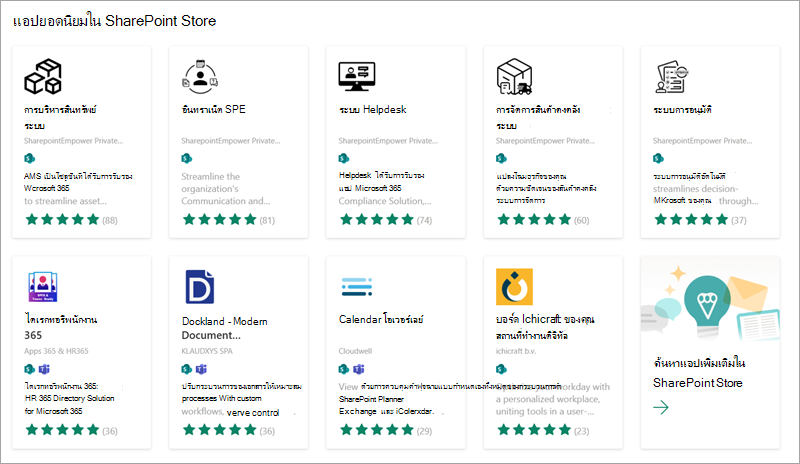Click the Dockland blue D document icon
The width and height of the screenshot is (800, 464).
click(199, 287)
